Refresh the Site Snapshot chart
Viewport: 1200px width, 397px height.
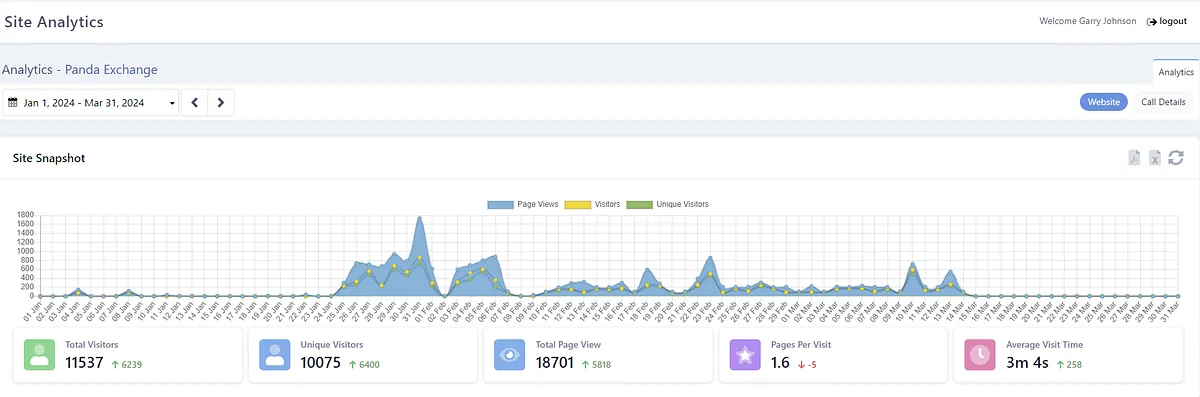(1176, 158)
